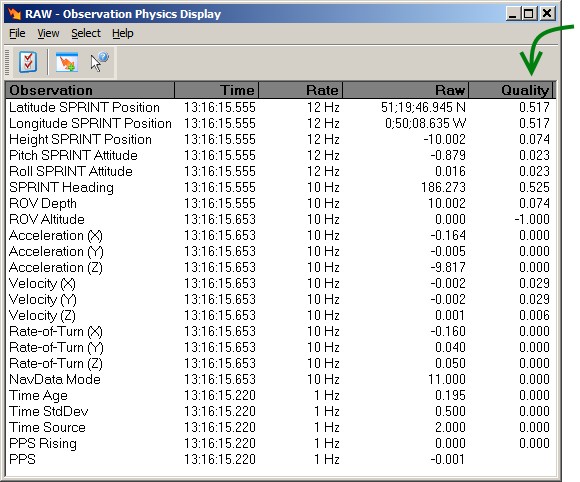Select the NavData Mode observation row
Screen dimensions: 580x482
280,380
